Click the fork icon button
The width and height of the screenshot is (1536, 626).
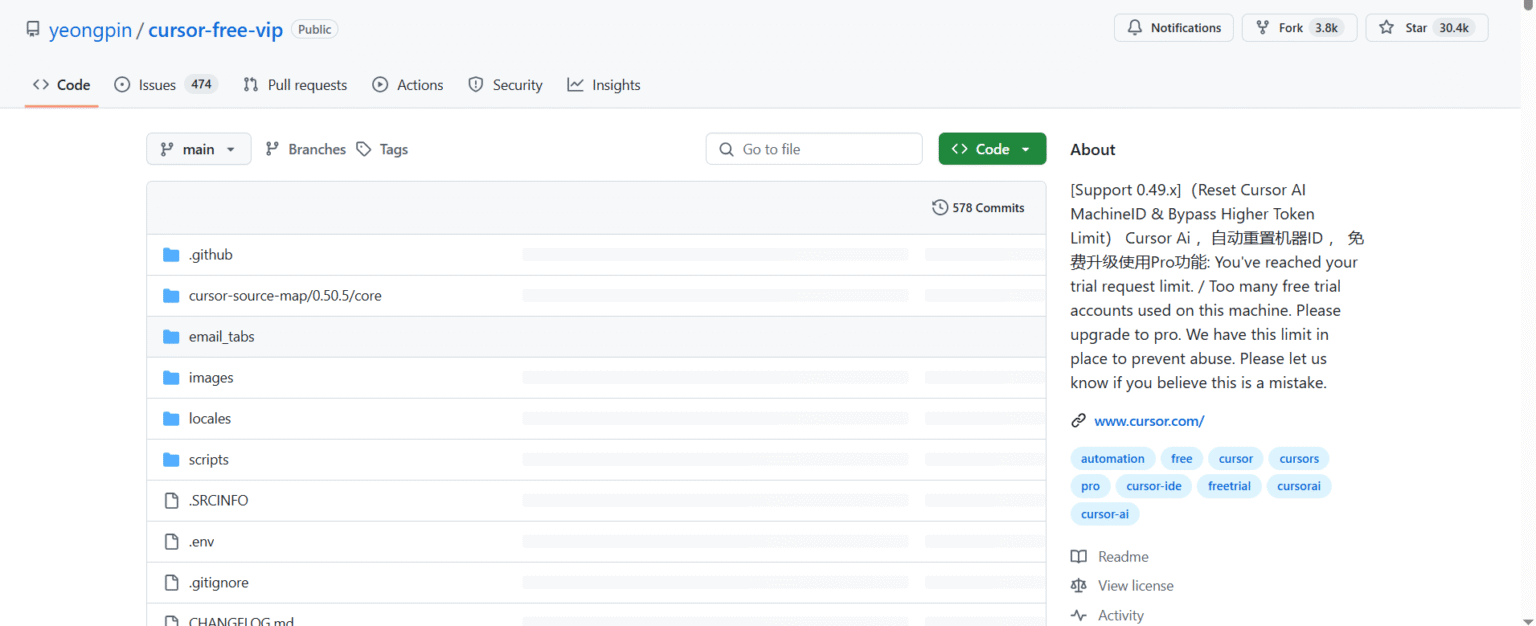coord(1263,28)
